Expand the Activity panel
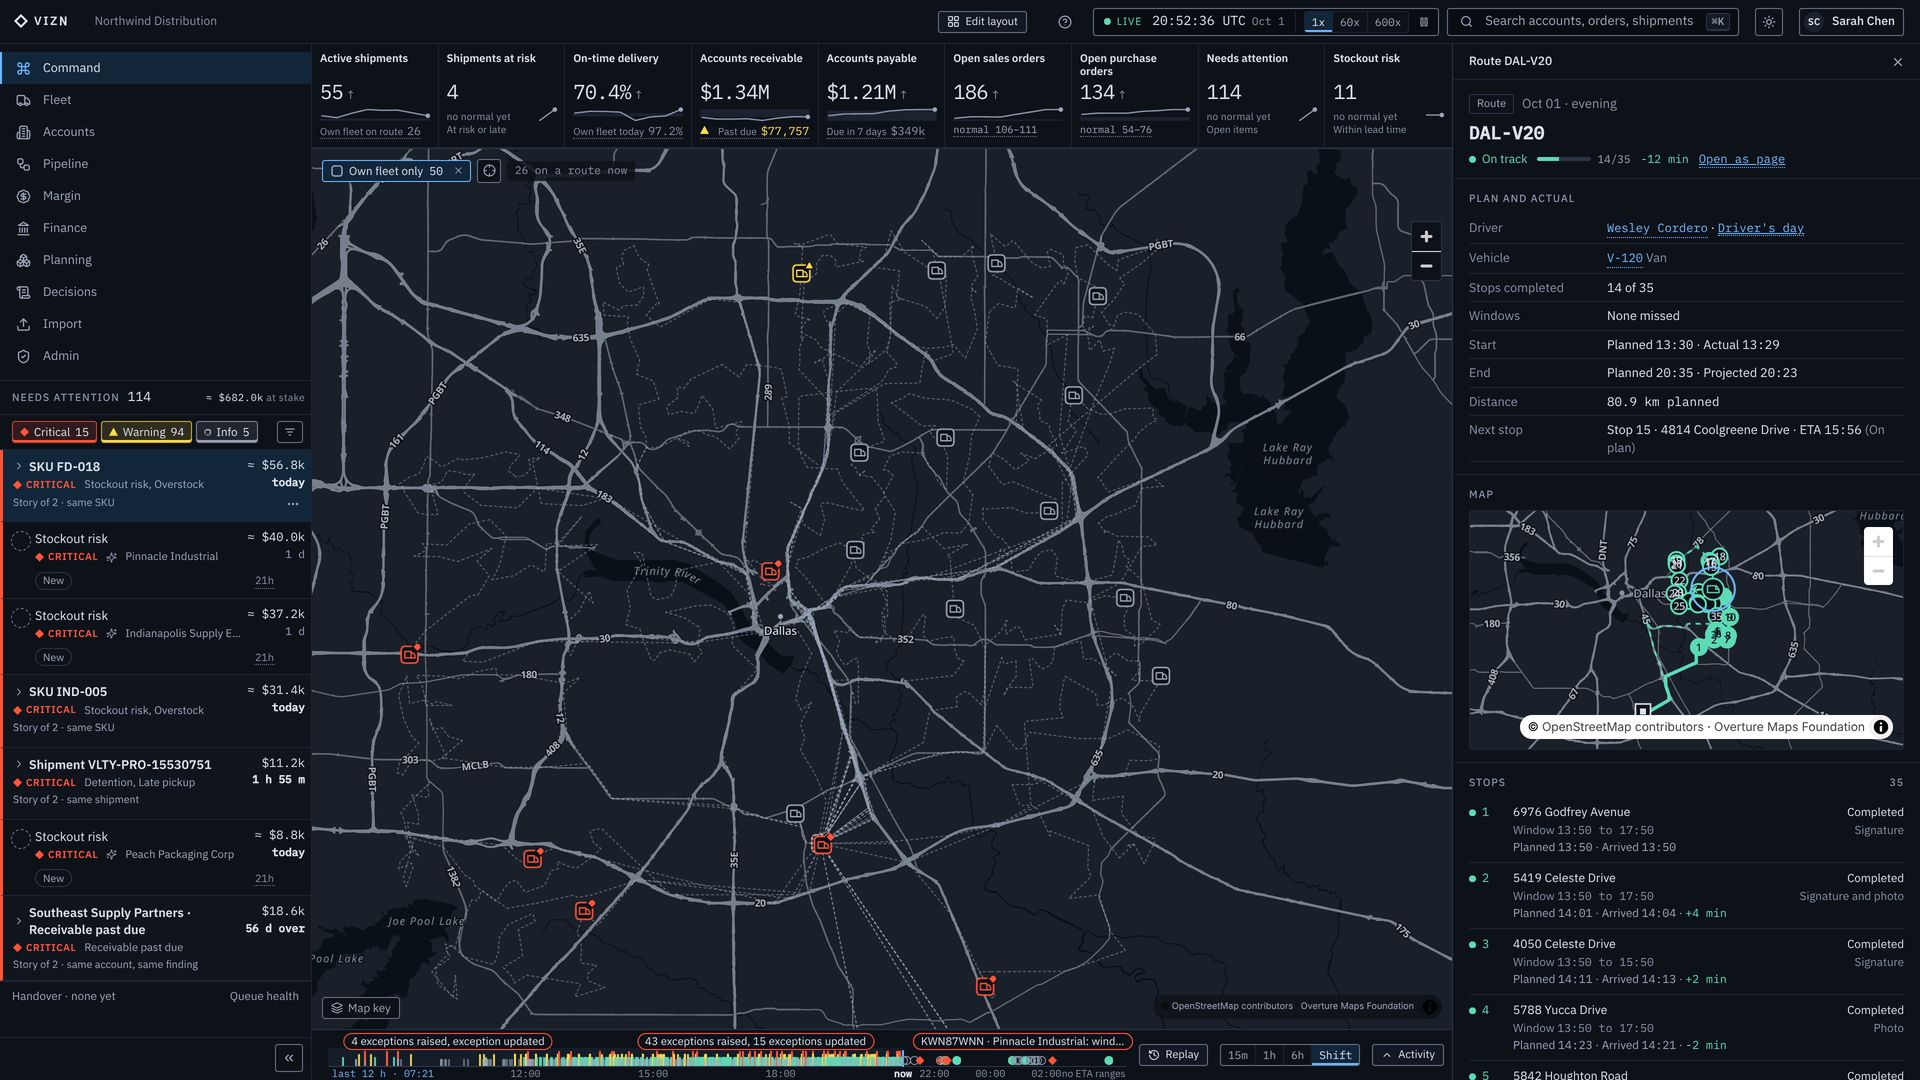 pos(1408,1055)
